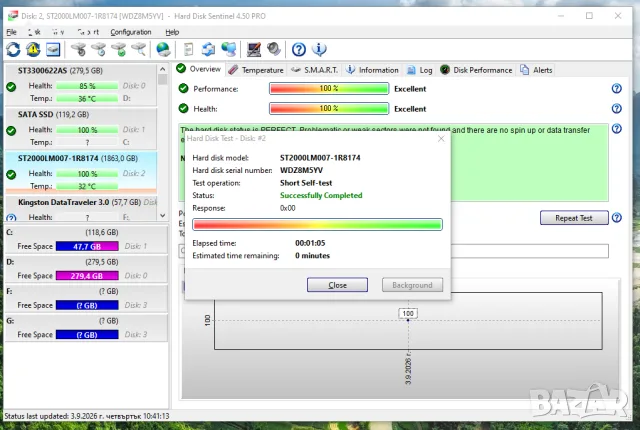640x430 pixels.
Task: Click help icon next to Repeat Test
Action: coord(616,218)
